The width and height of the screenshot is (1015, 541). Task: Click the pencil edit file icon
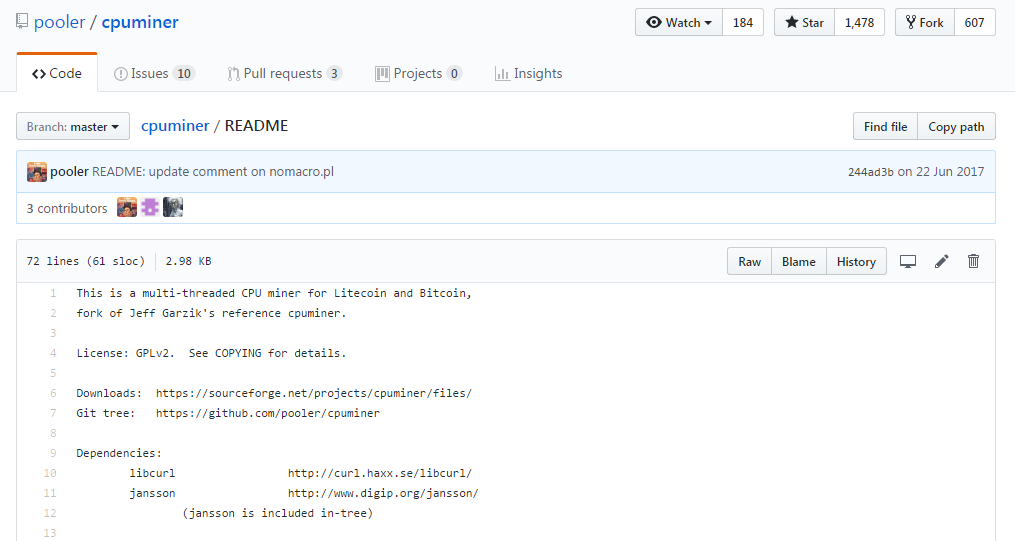tap(941, 262)
